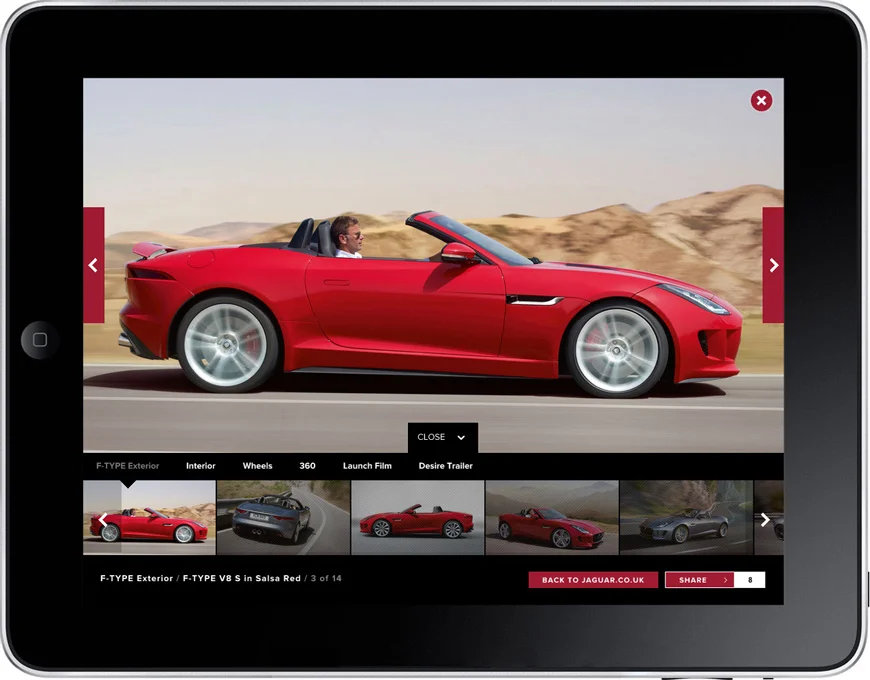
Task: Select the grey F-TYPE rear view thumbnail
Action: [x=284, y=517]
